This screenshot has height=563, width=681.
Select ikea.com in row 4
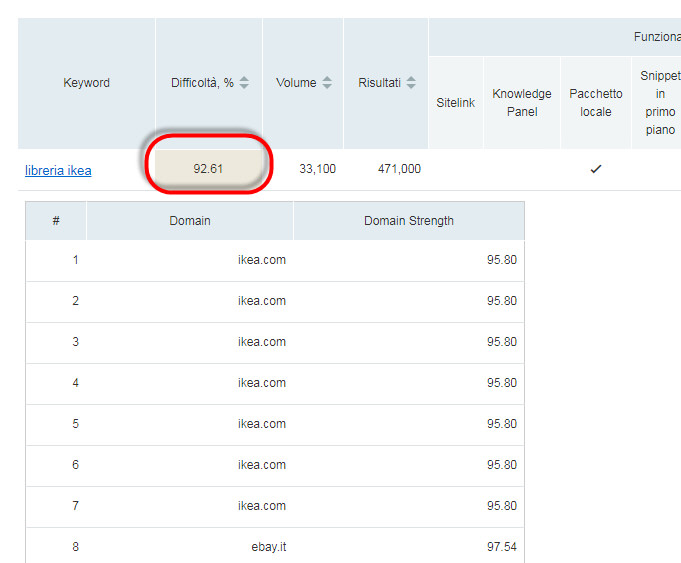click(262, 383)
